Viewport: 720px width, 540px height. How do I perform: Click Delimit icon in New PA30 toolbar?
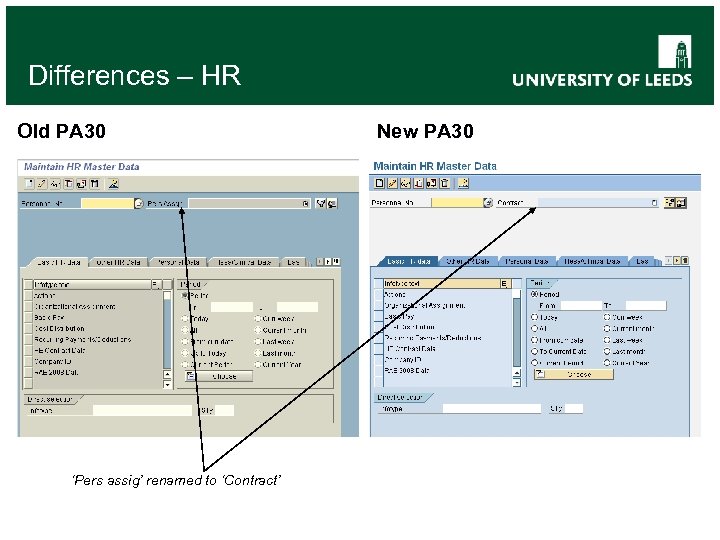pyautogui.click(x=431, y=183)
